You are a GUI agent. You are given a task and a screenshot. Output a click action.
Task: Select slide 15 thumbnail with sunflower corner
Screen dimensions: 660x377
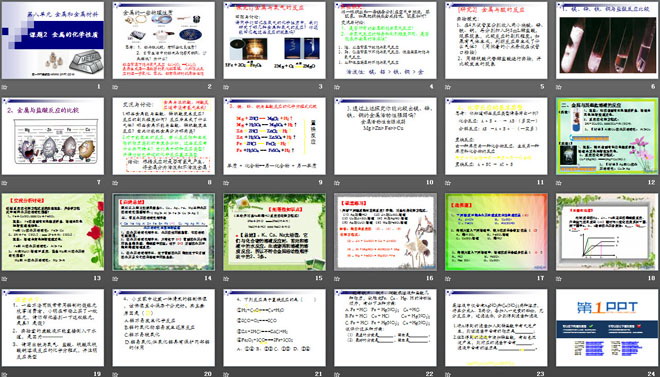click(274, 232)
